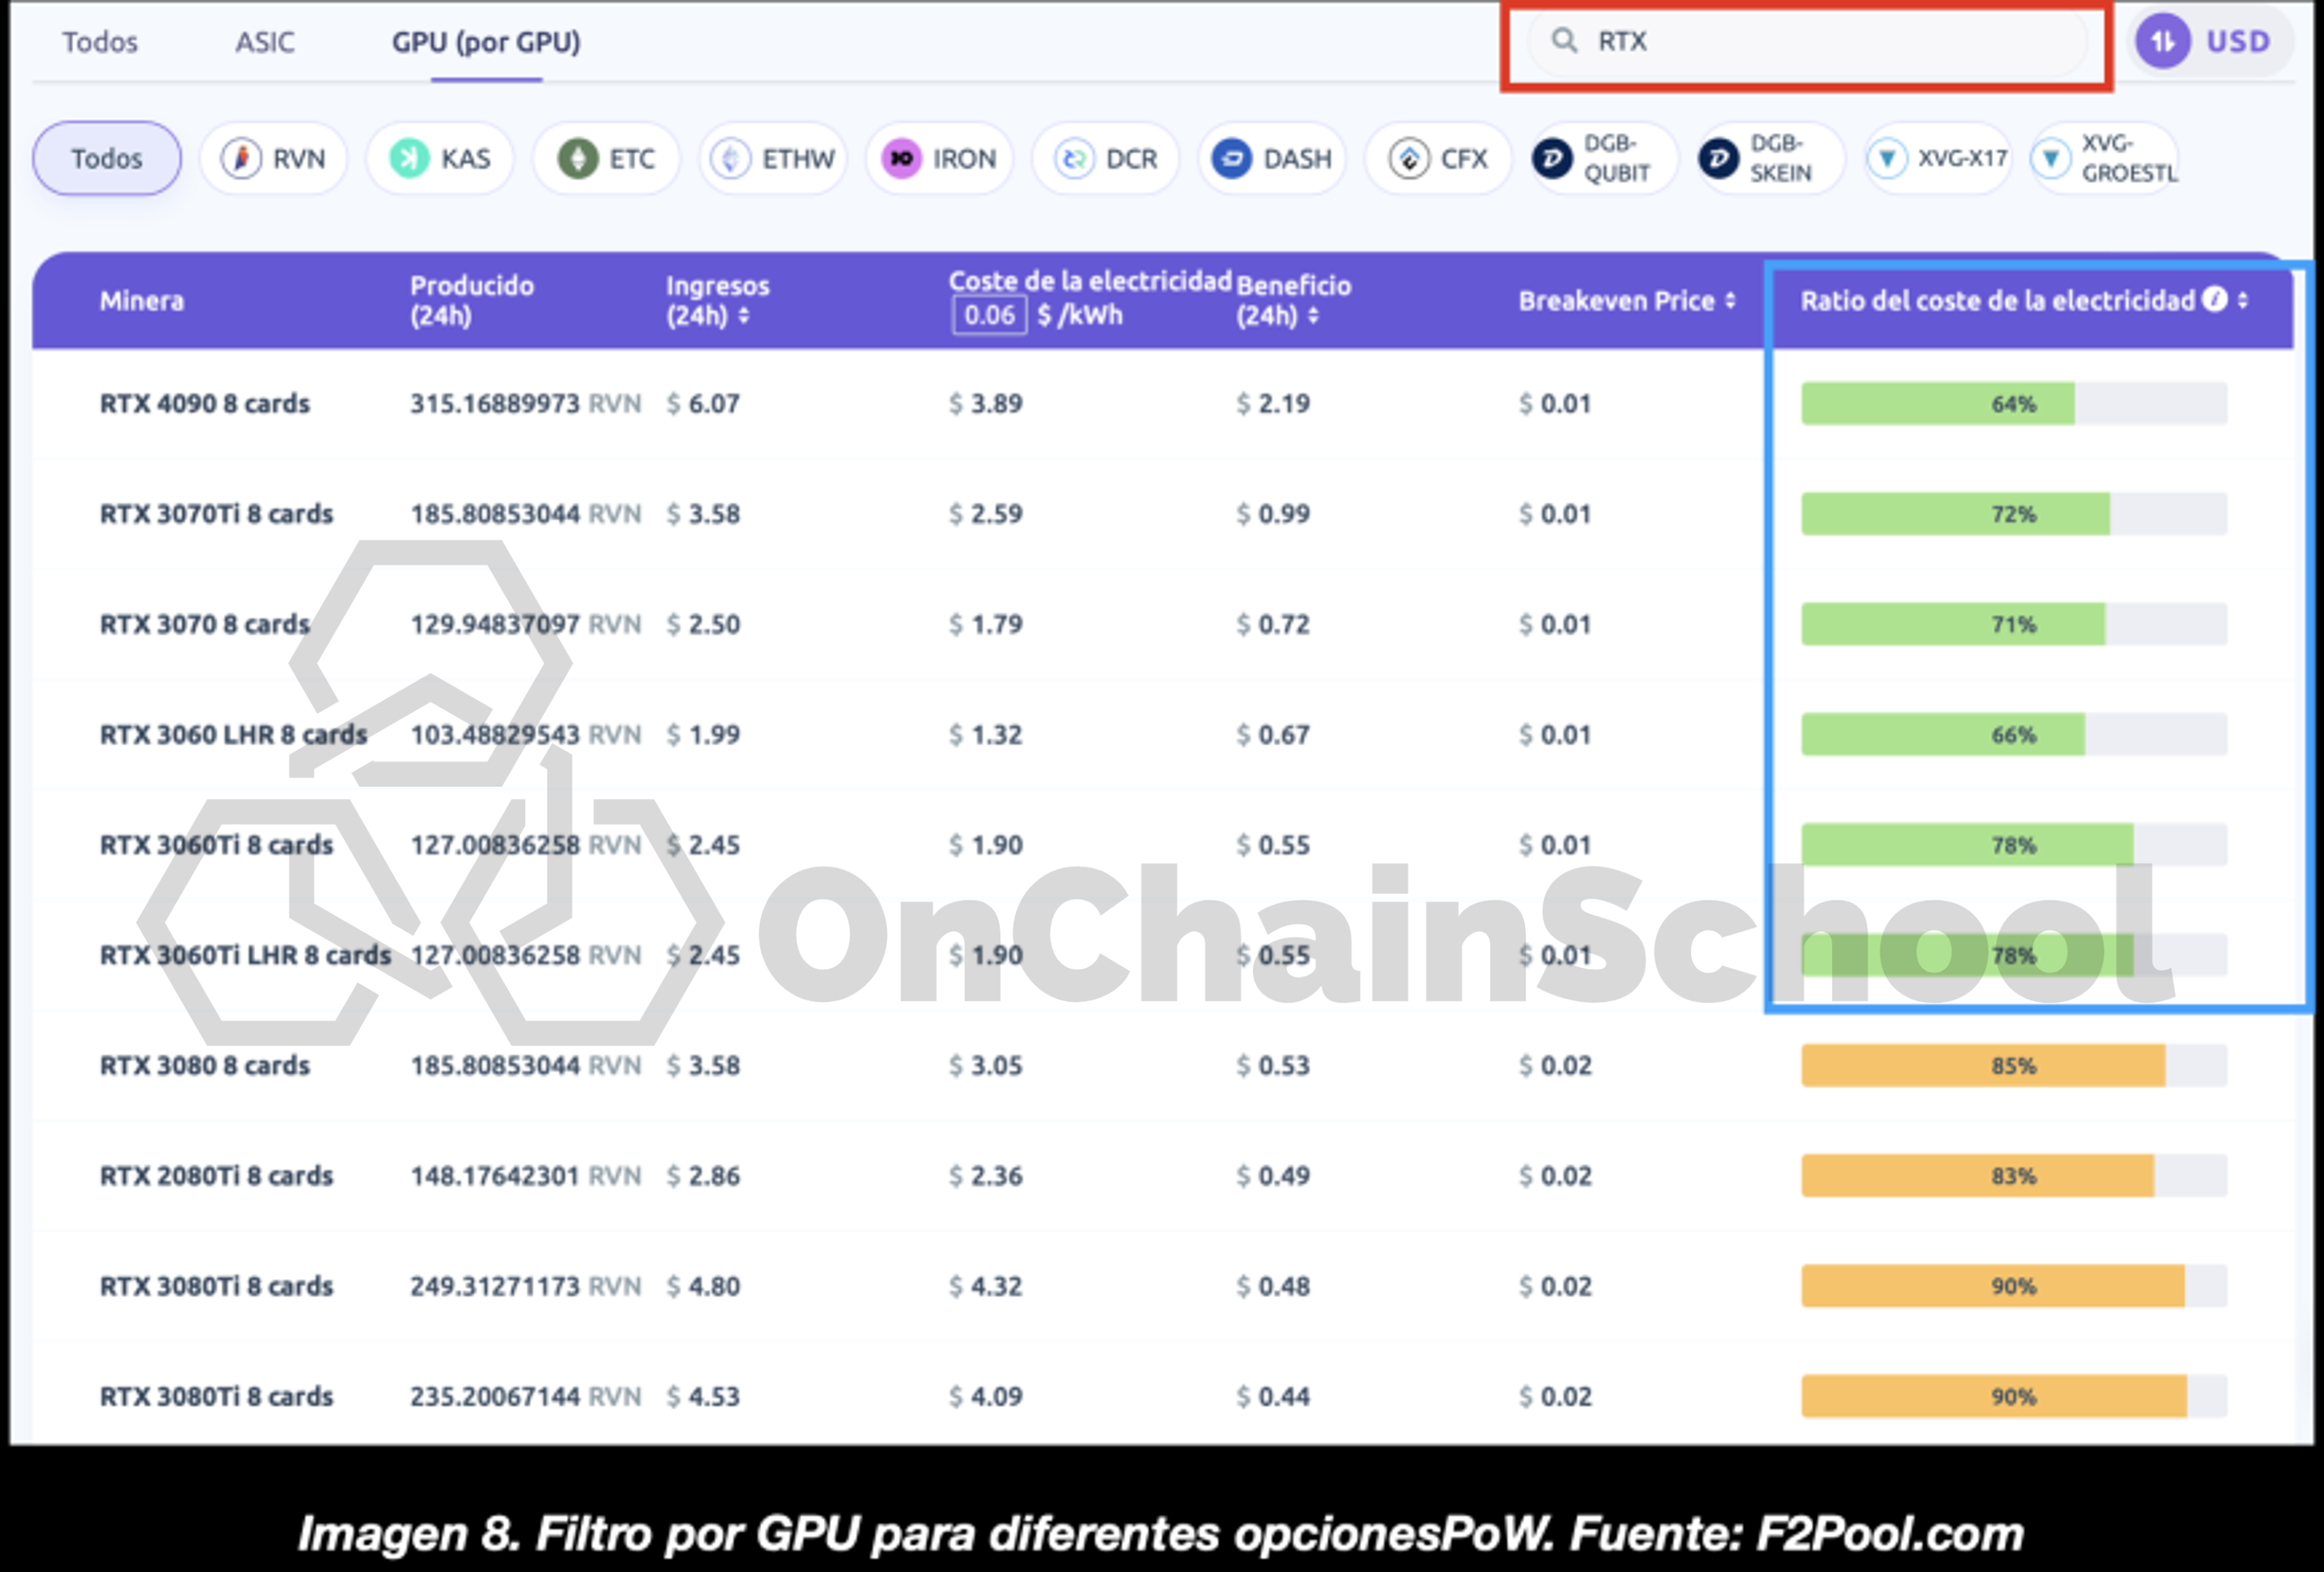
Task: Click the RVN coin icon
Action: (241, 158)
